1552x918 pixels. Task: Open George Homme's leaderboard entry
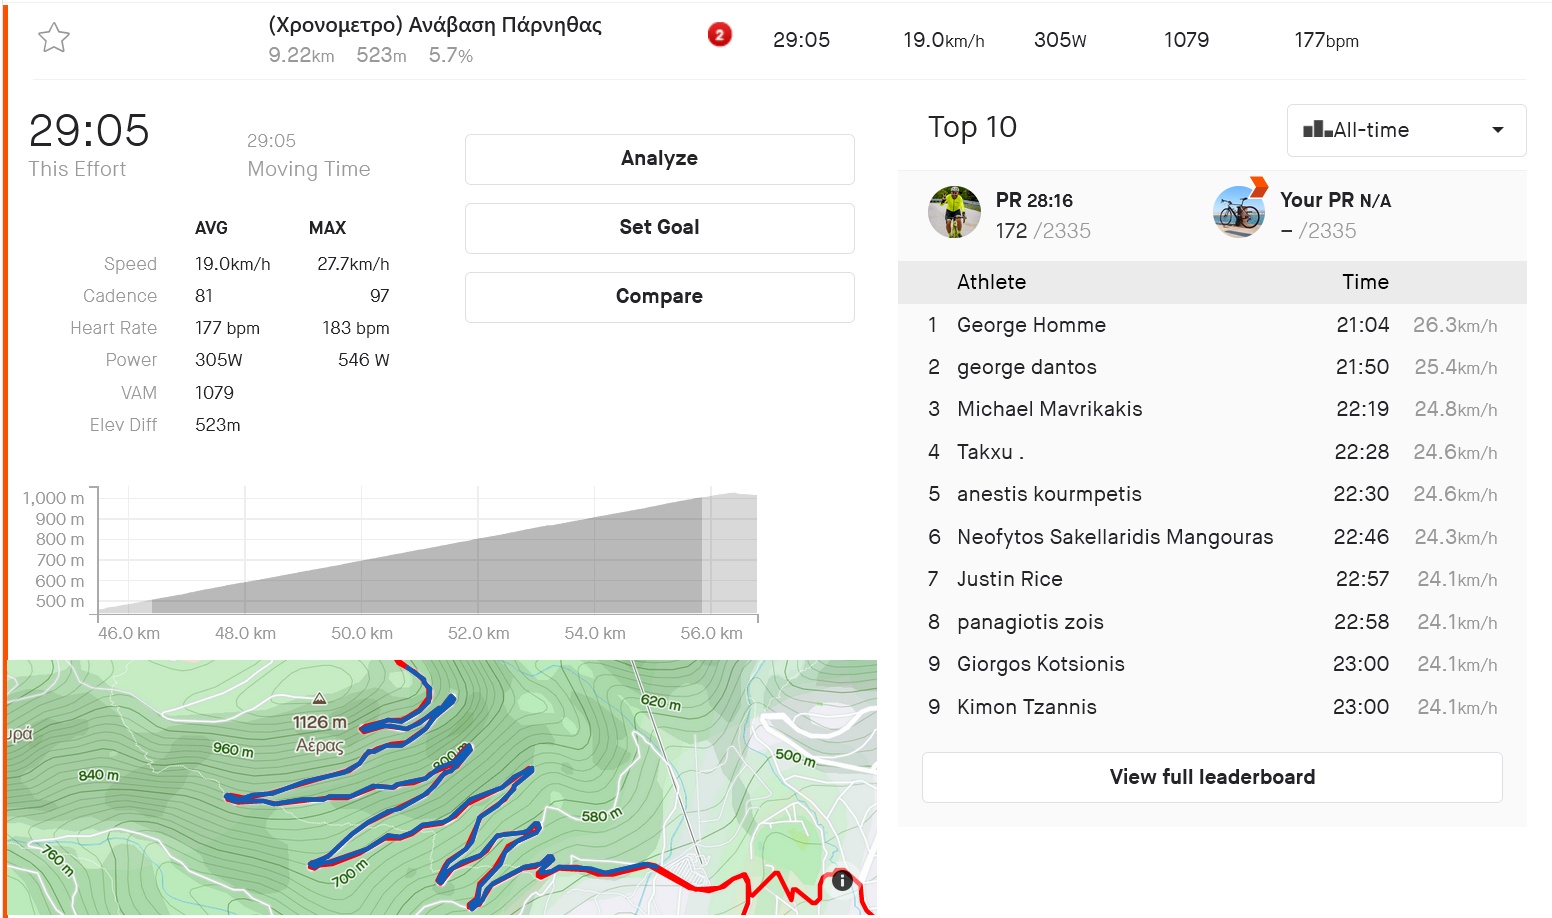click(x=1031, y=325)
